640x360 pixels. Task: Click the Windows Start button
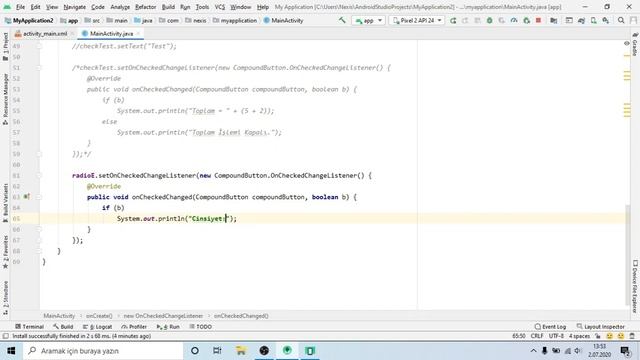pos(11,351)
